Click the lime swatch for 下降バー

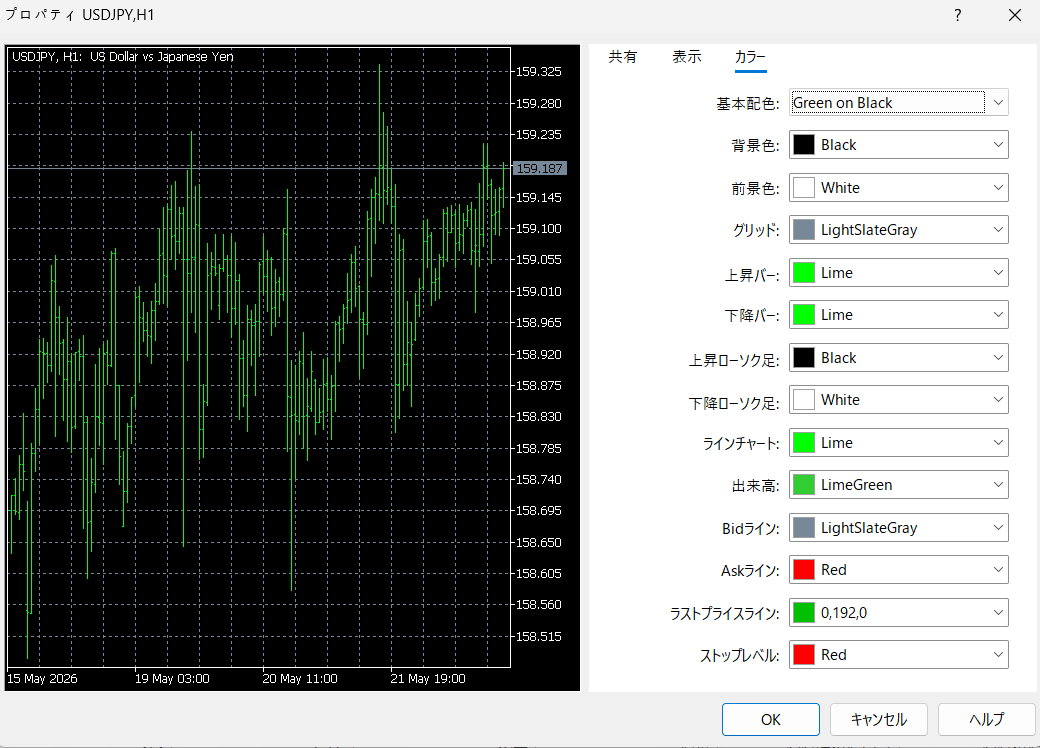(804, 314)
